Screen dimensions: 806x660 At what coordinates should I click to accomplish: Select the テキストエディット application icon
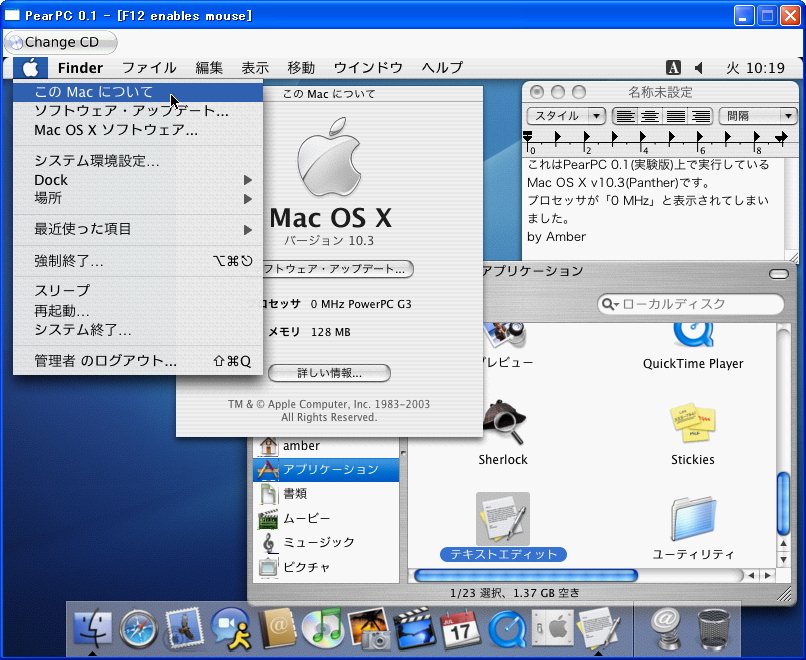[x=503, y=519]
